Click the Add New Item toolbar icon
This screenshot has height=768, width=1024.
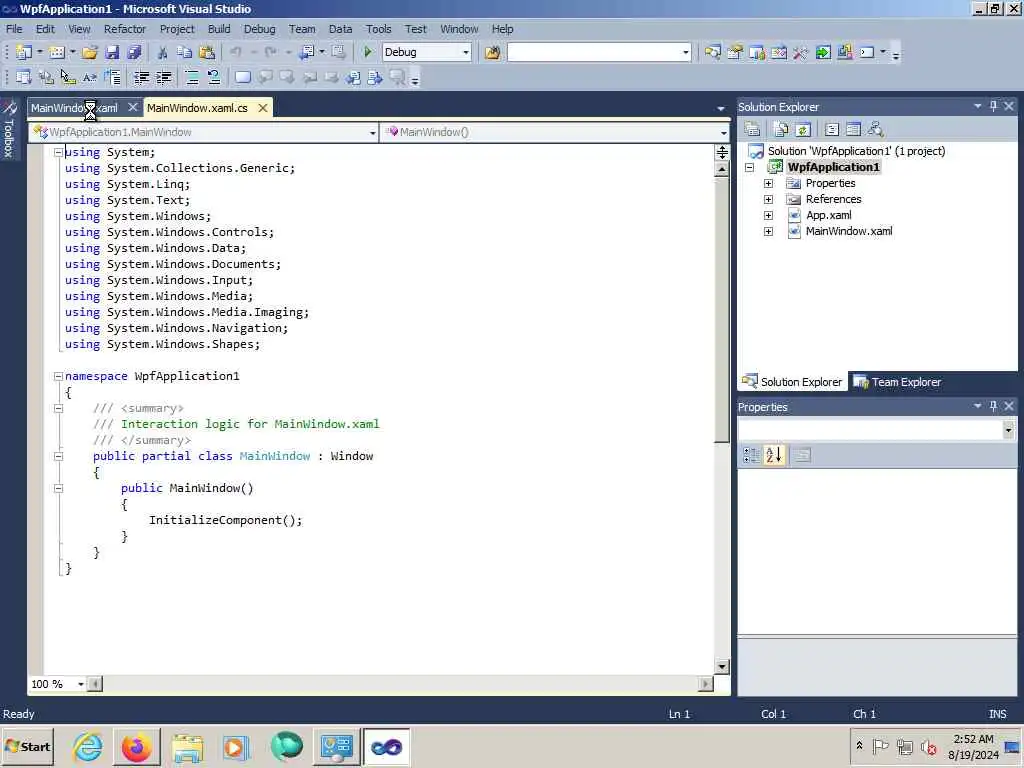[57, 52]
